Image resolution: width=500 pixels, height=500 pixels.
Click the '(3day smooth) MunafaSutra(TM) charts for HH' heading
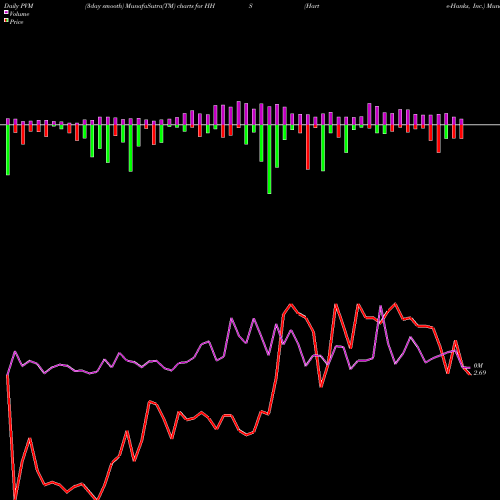pos(150,6)
